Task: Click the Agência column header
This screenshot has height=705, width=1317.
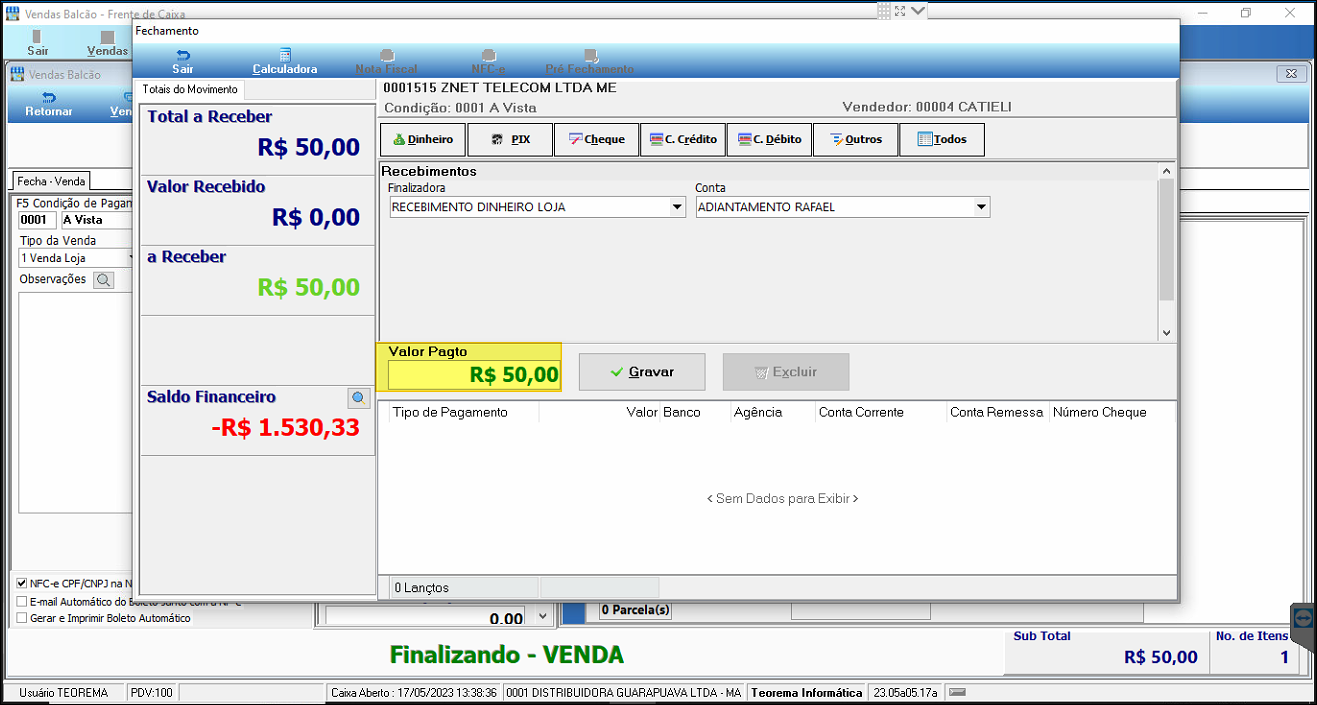Action: (x=758, y=412)
